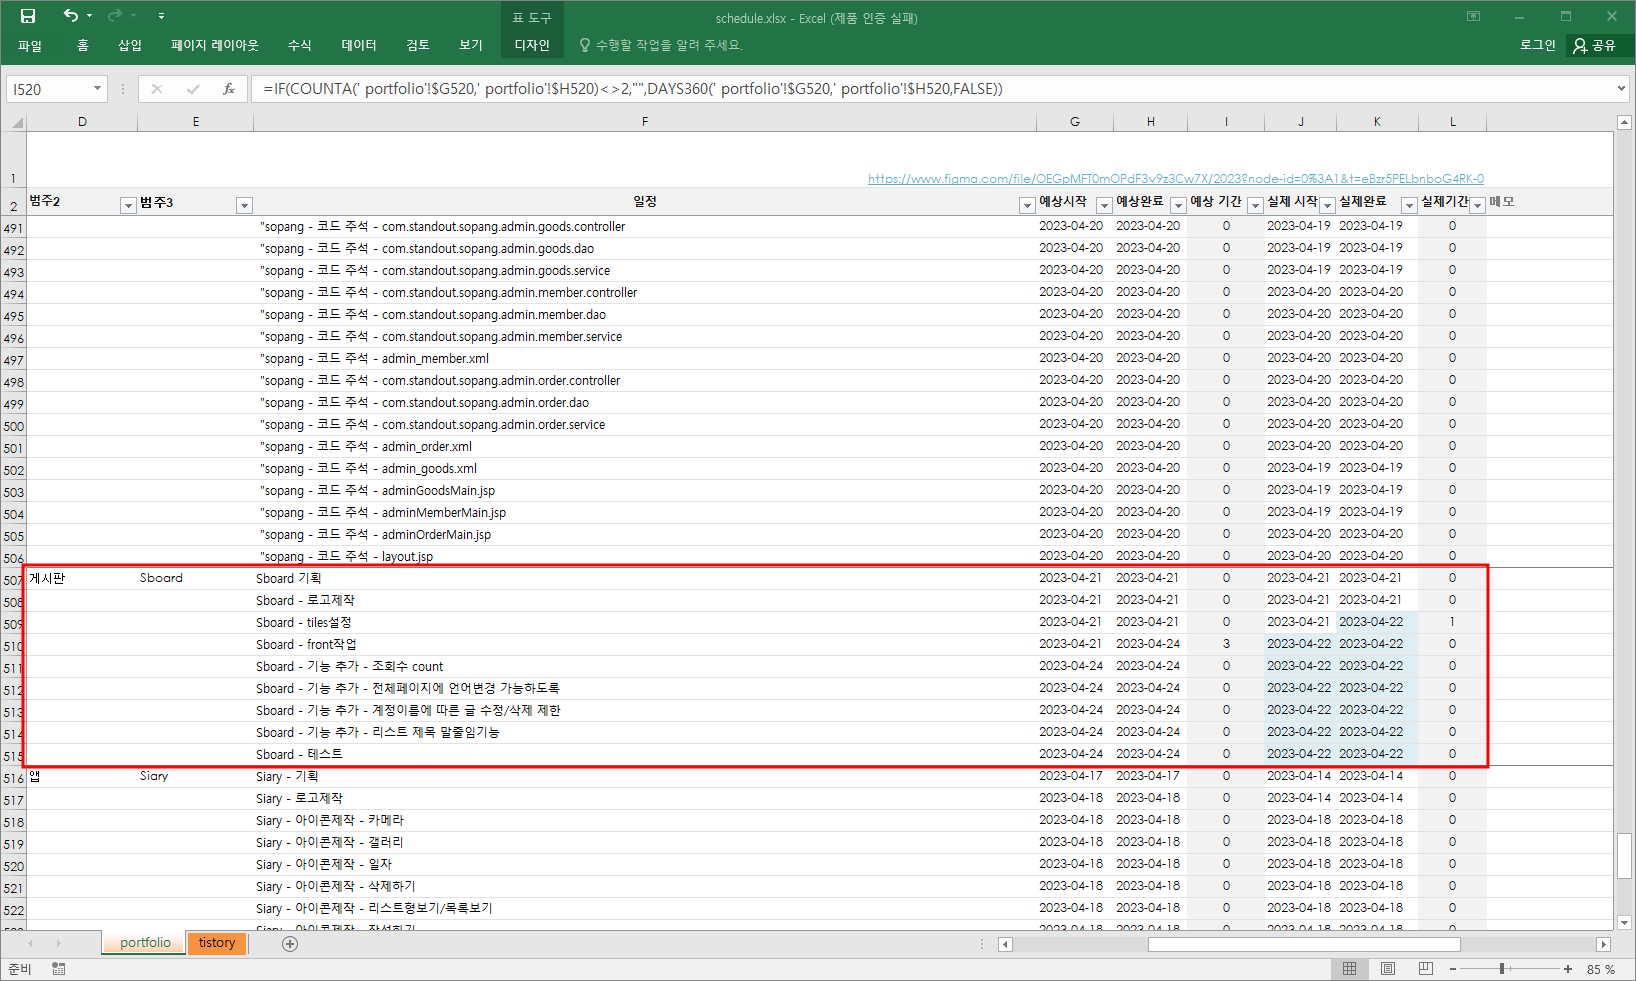Screen dimensions: 1636x981
Task: Open the Ribbon Display Options icon
Action: click(x=1473, y=16)
